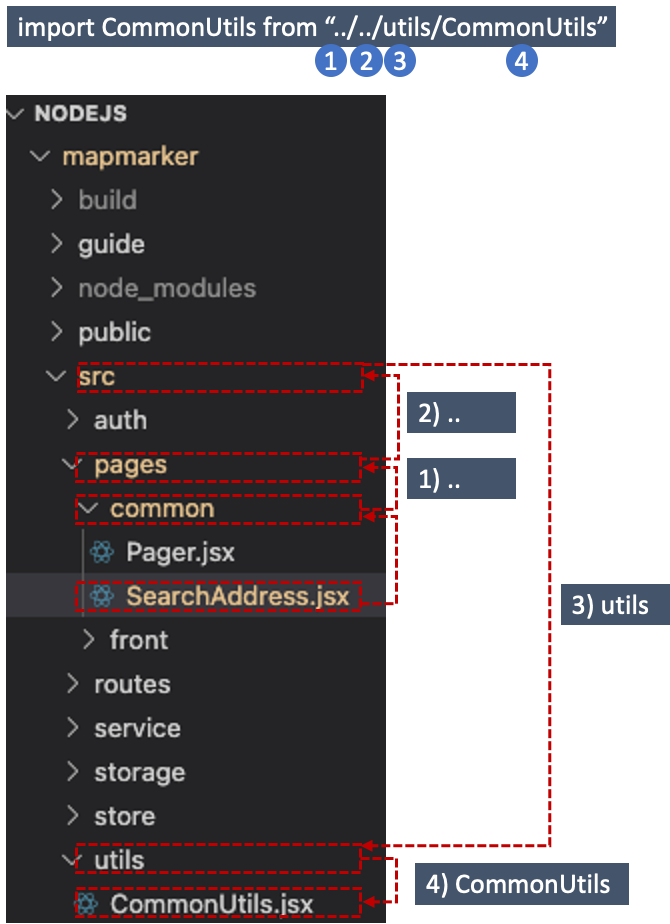670x924 pixels.
Task: Collapse the common folder chevron
Action: (x=88, y=508)
